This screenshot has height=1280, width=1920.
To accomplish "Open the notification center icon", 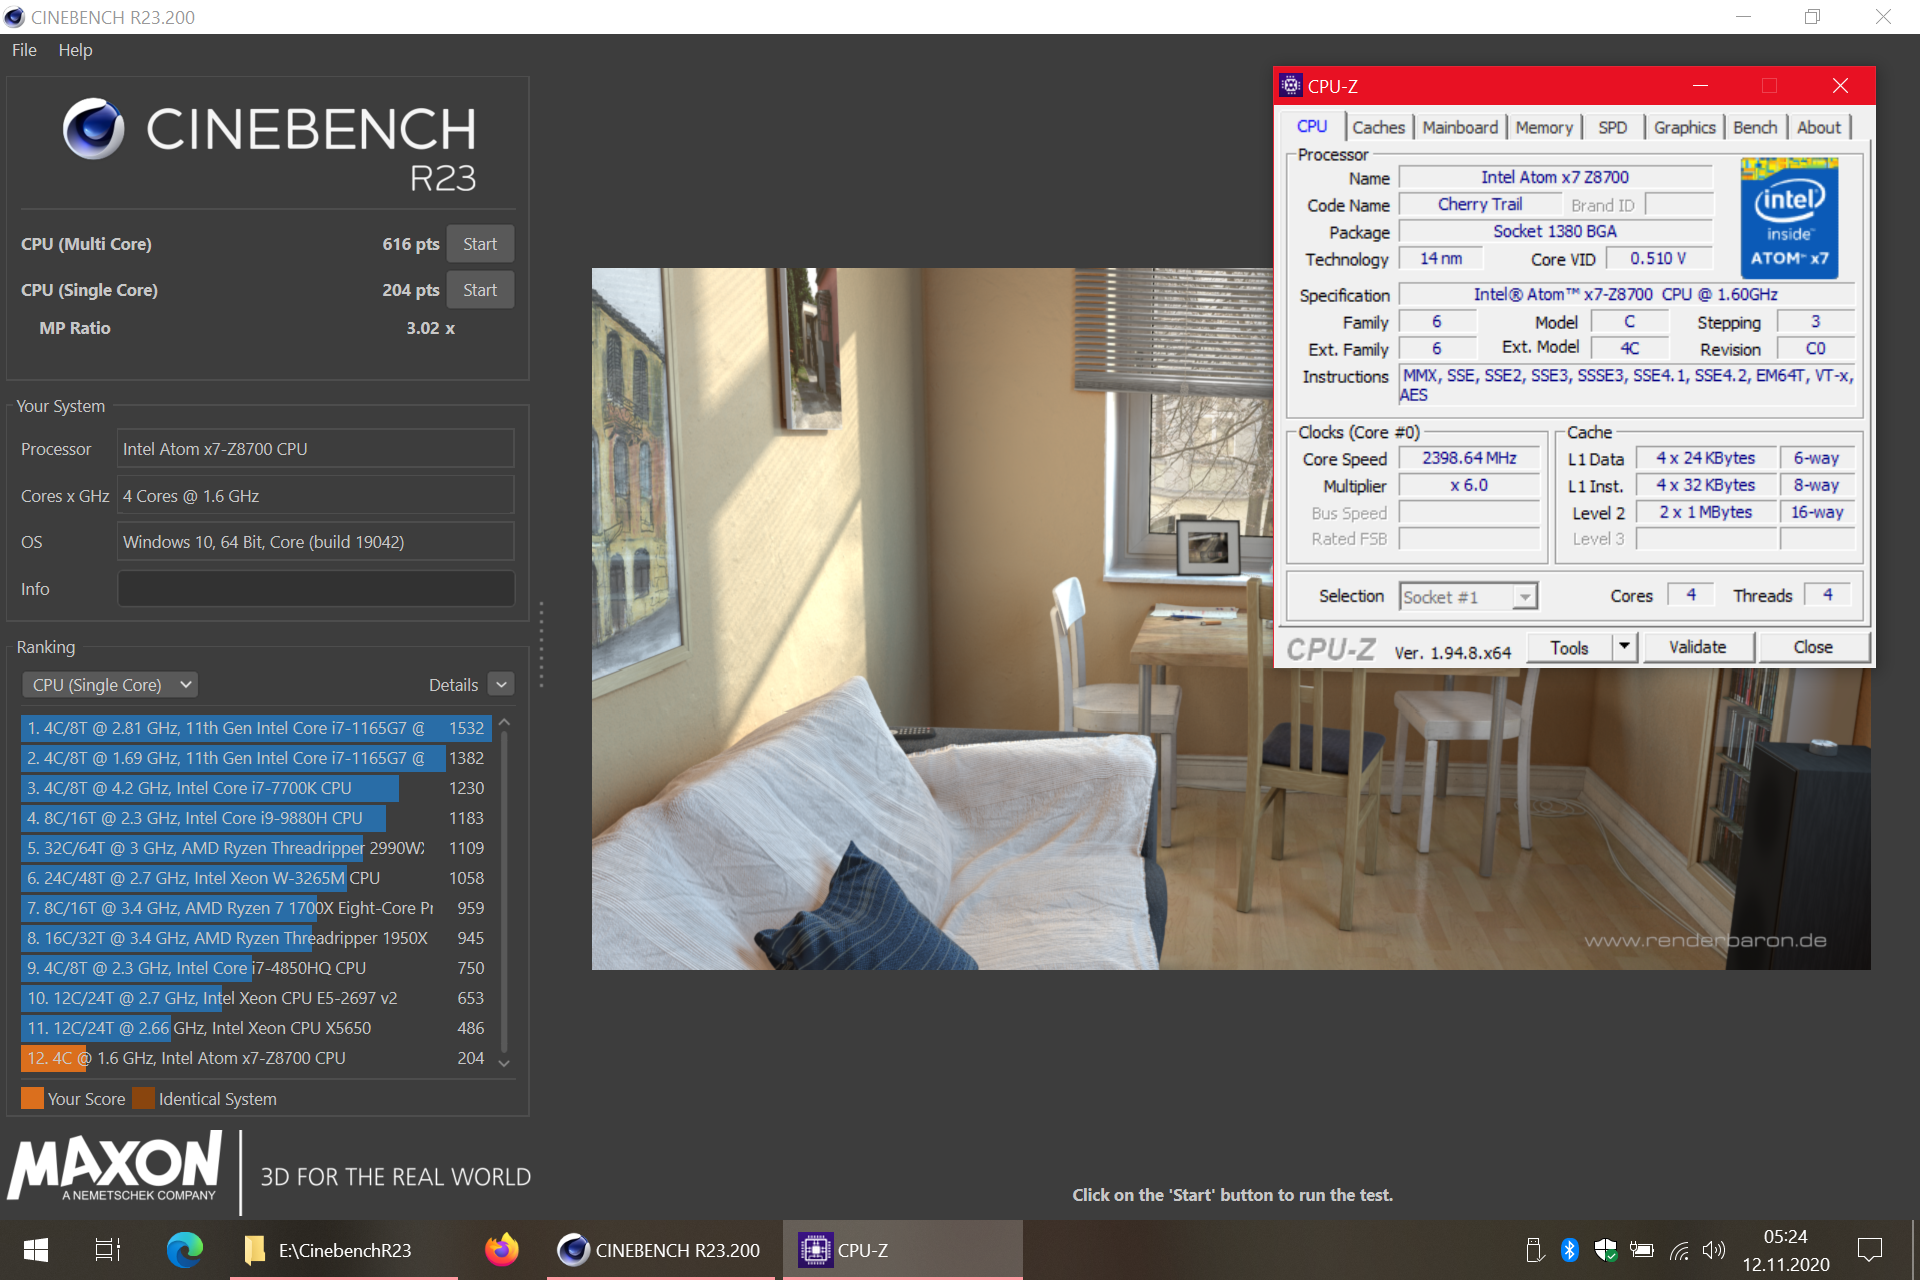I will point(1869,1250).
